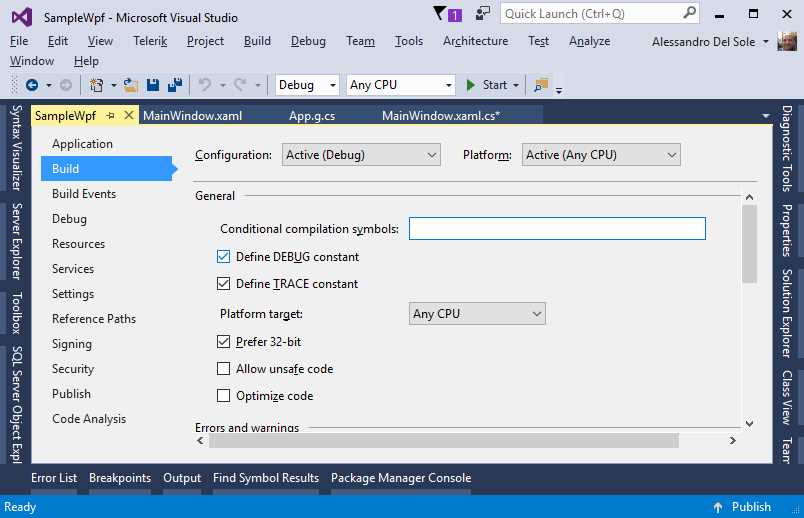Click the Publish up-arrow icon in the status bar

pos(718,507)
